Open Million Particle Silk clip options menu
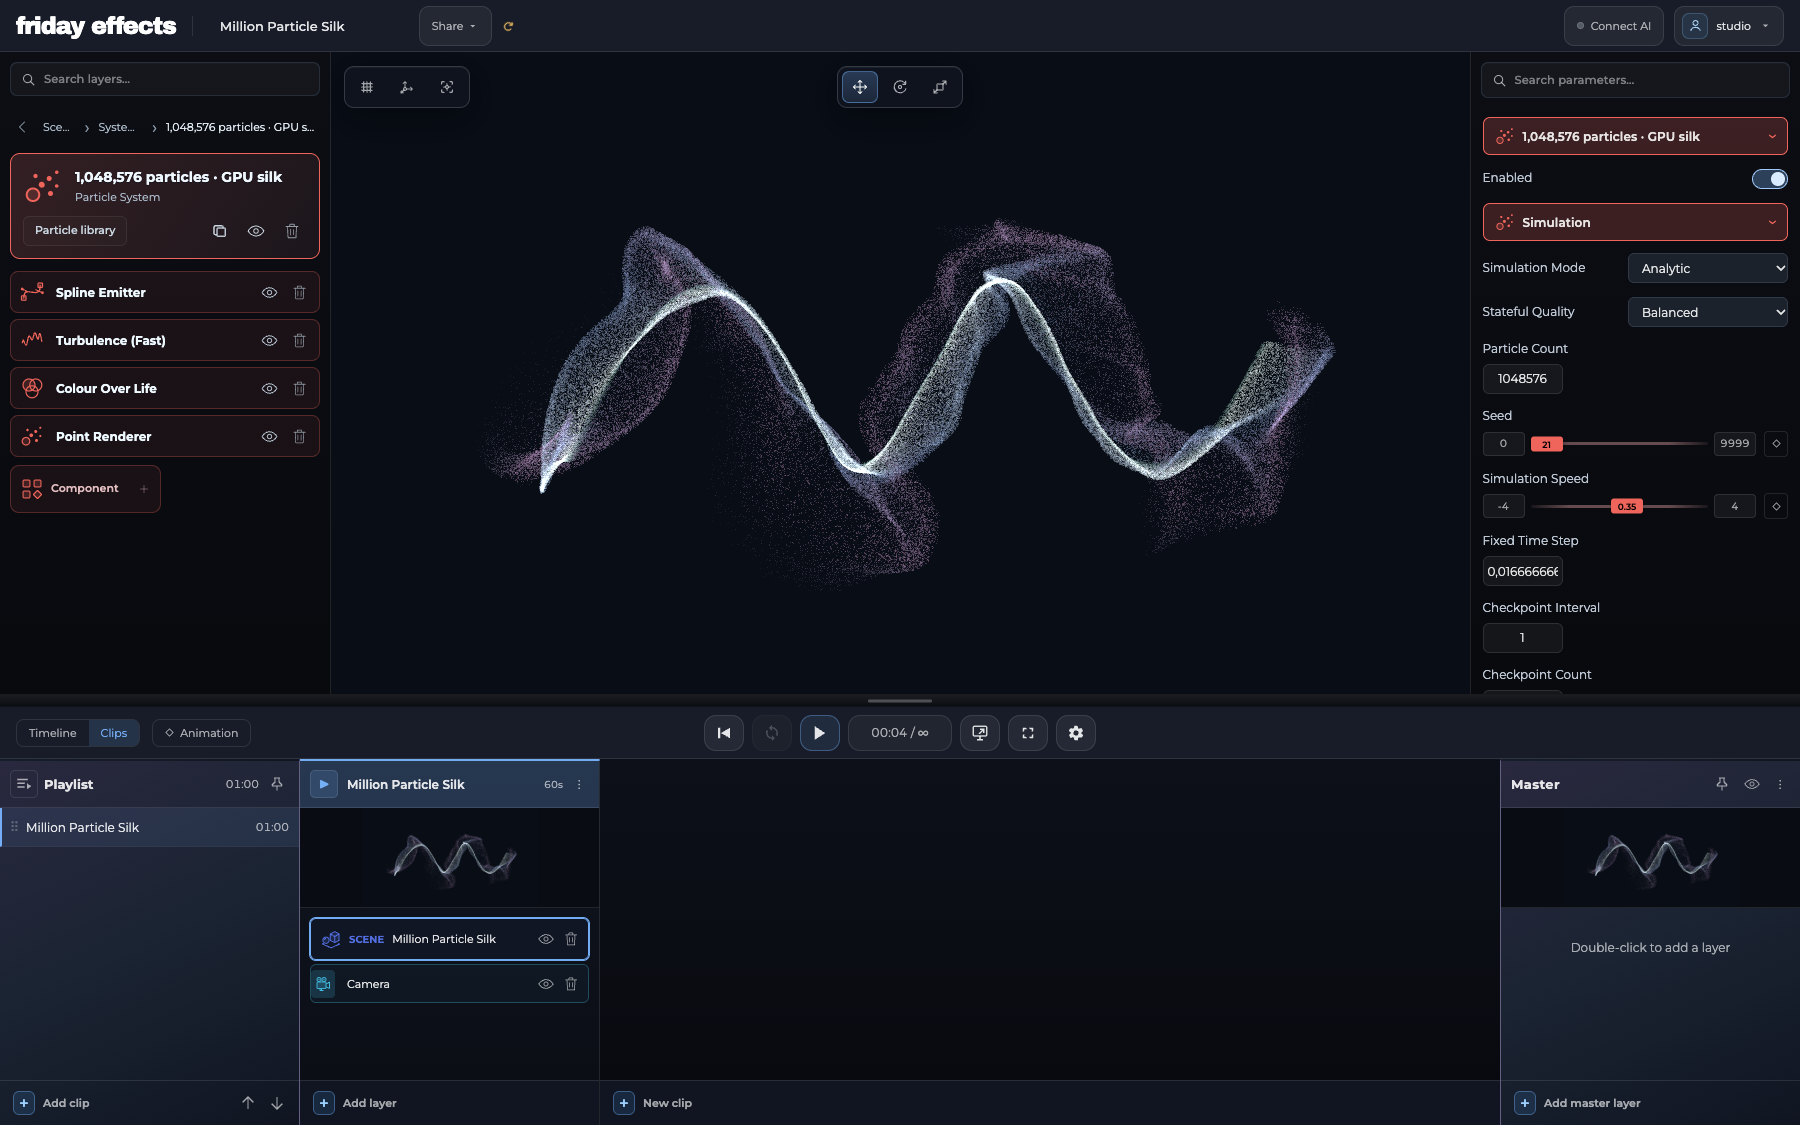Viewport: 1800px width, 1125px height. pyautogui.click(x=579, y=785)
